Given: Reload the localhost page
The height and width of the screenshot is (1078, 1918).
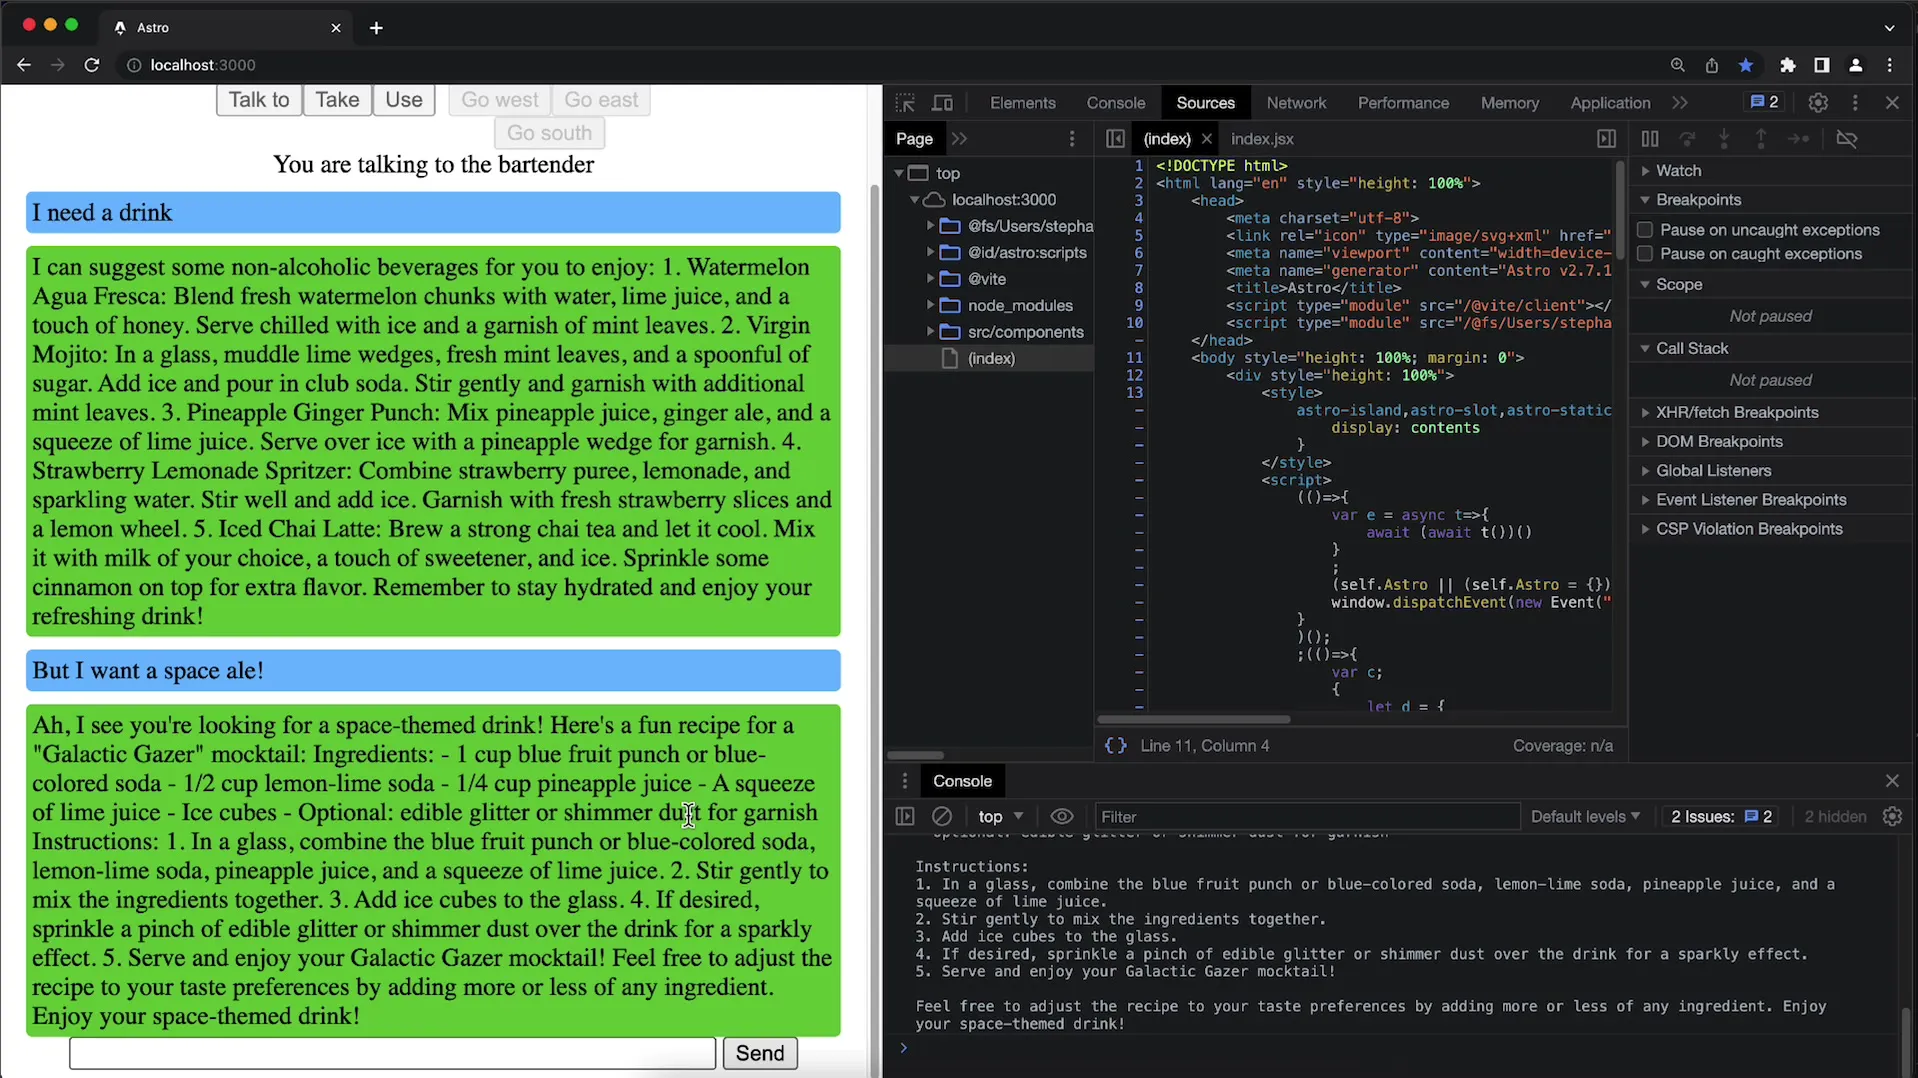Looking at the screenshot, I should tap(92, 65).
